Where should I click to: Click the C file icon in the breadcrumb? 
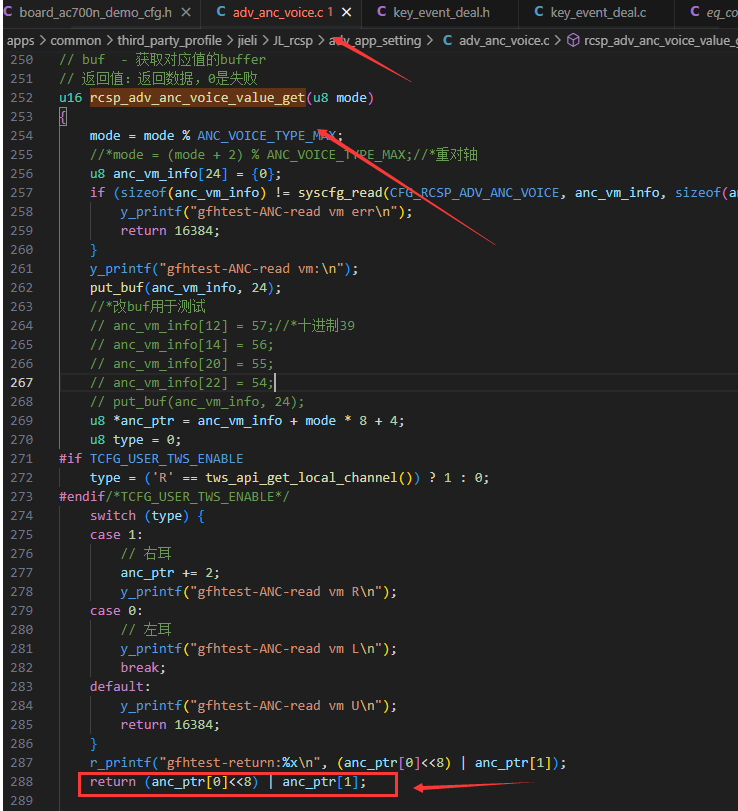point(447,40)
